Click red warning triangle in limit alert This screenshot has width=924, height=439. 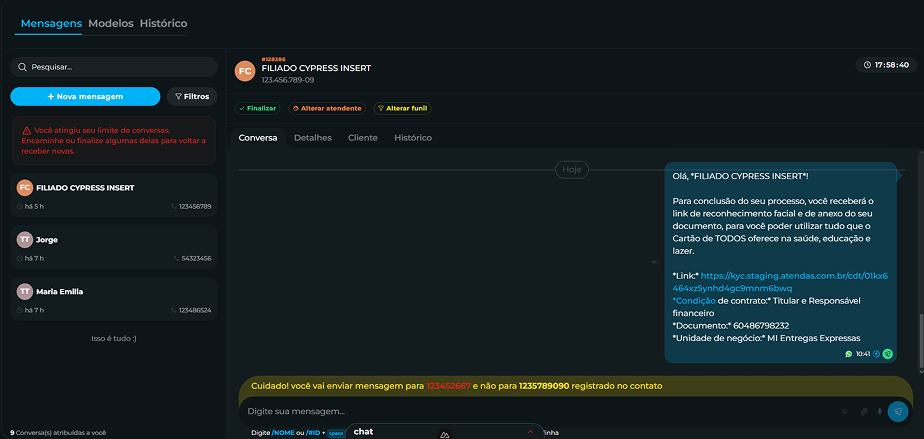click(x=27, y=130)
